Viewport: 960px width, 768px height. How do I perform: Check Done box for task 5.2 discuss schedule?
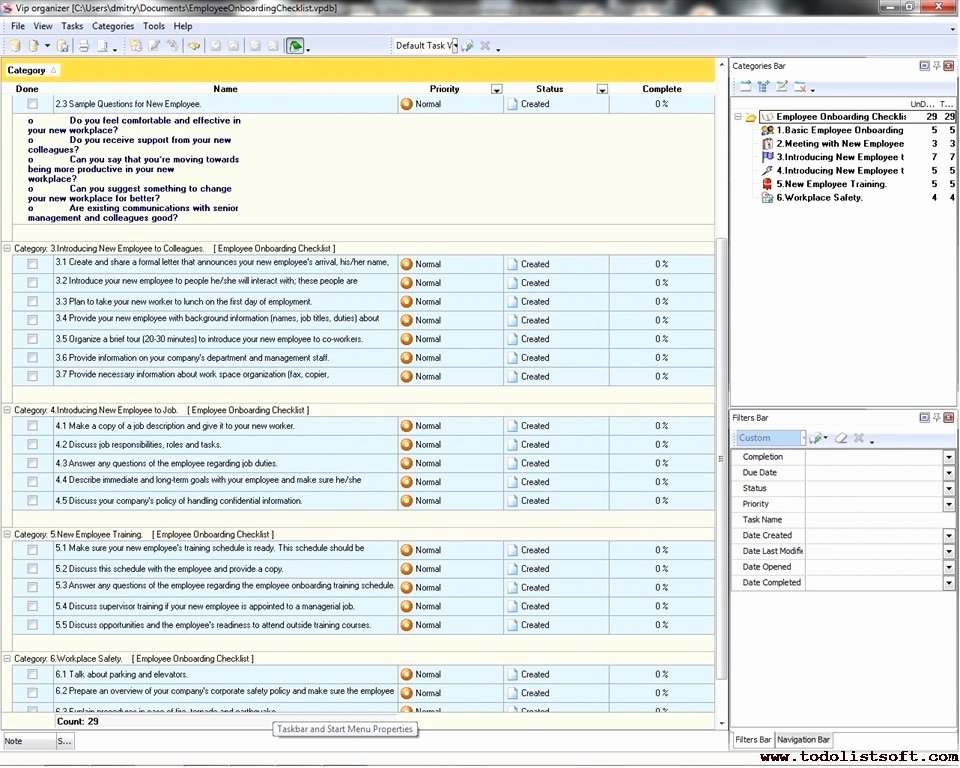click(x=32, y=569)
